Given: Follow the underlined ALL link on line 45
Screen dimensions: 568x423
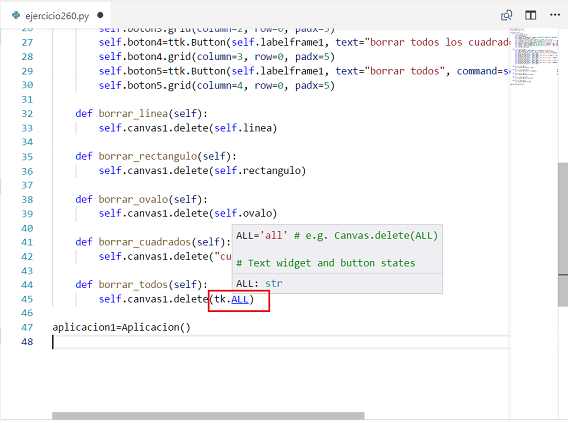Looking at the screenshot, I should point(240,299).
